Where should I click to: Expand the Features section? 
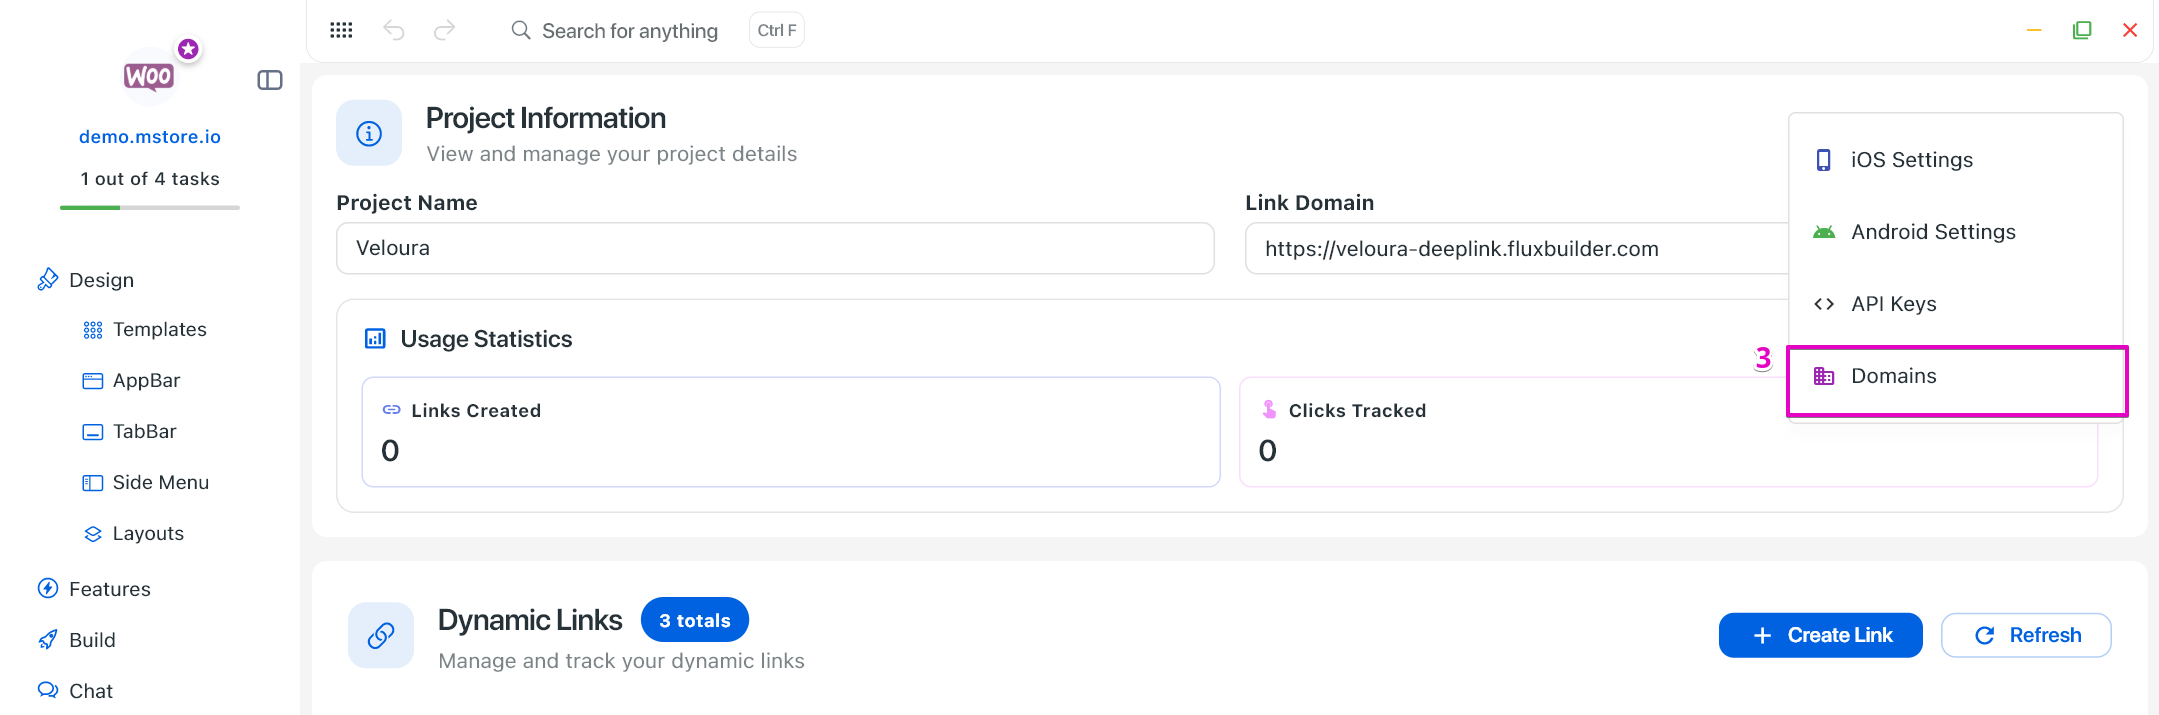(109, 589)
